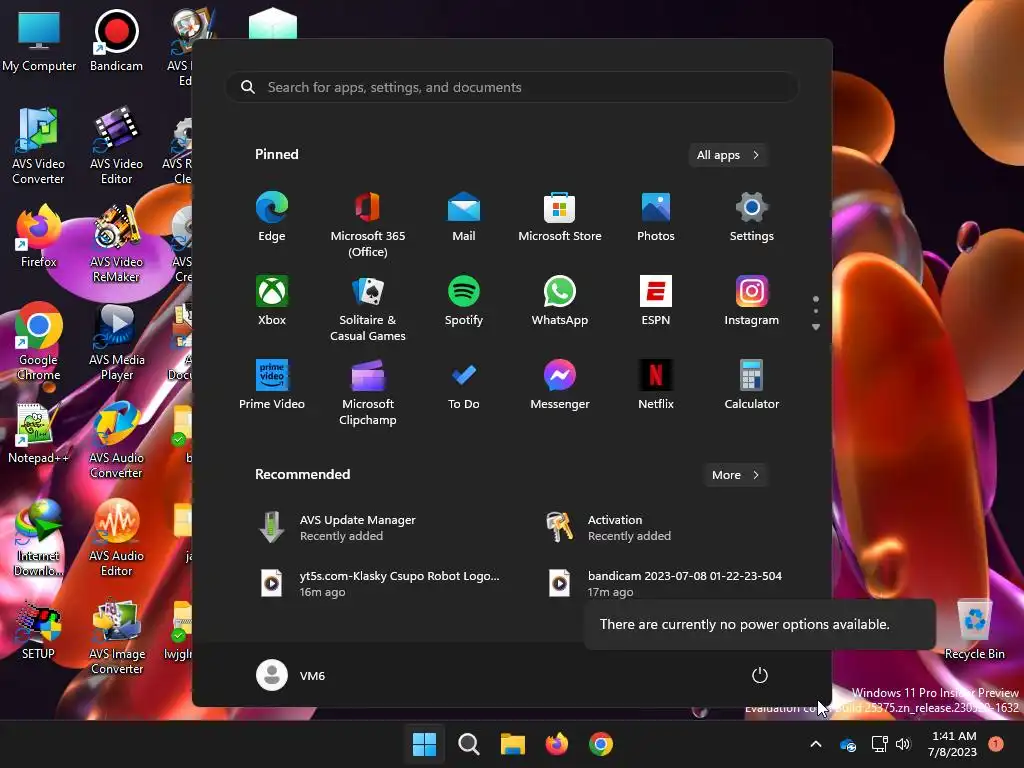
Task: Open the Calculator app
Action: pyautogui.click(x=752, y=385)
